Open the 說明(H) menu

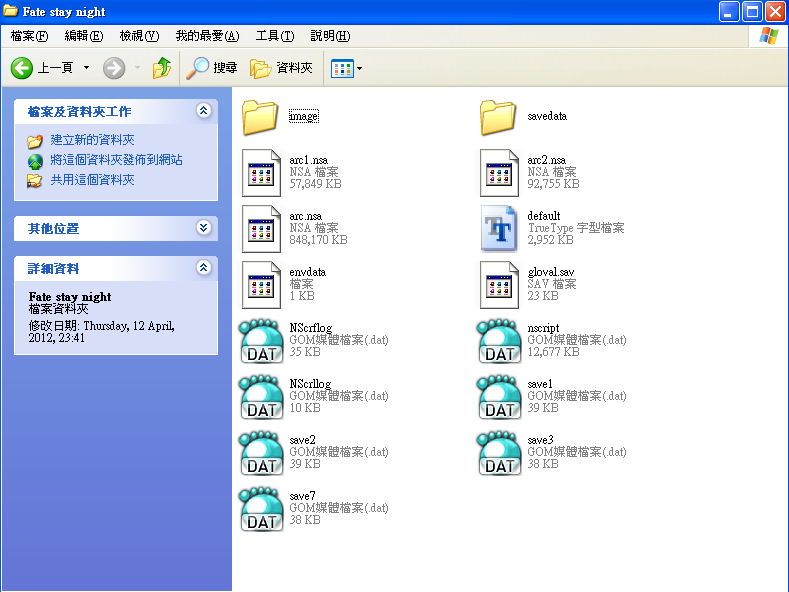330,36
